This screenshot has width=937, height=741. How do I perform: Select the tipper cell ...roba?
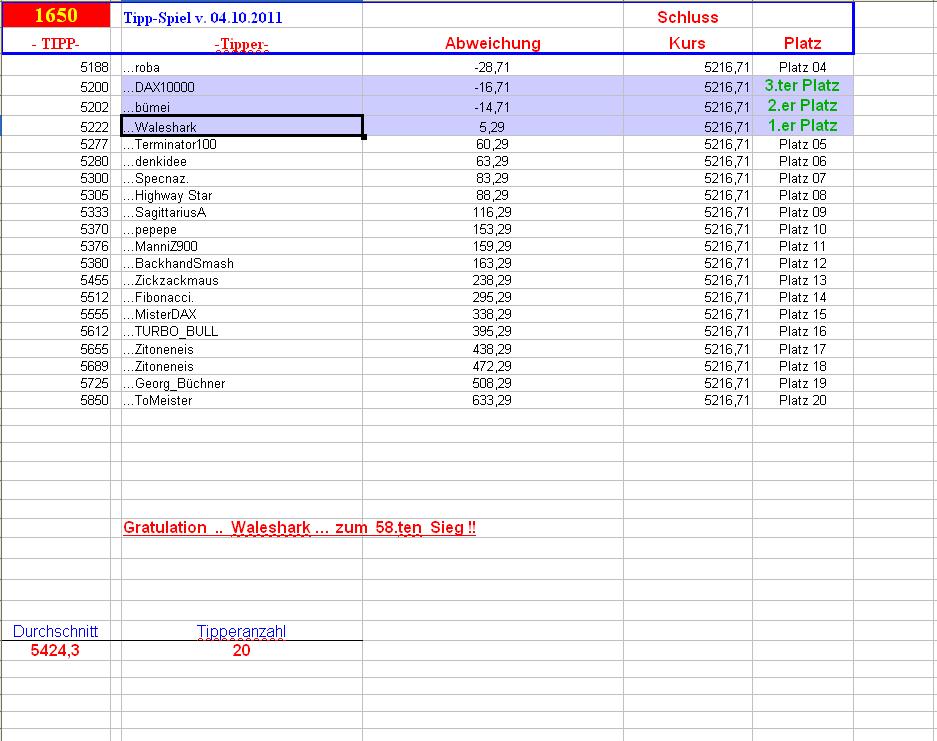(241, 67)
